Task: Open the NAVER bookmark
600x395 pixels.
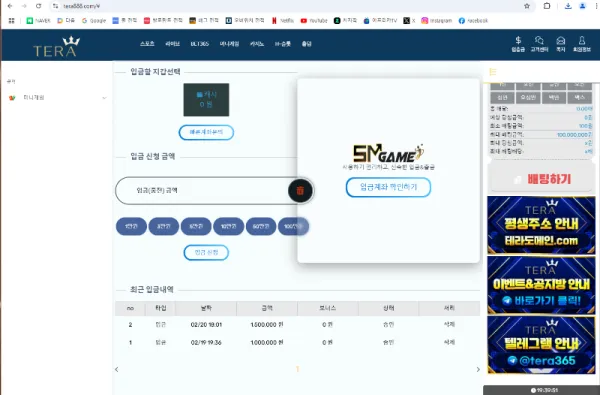Action: click(38, 21)
